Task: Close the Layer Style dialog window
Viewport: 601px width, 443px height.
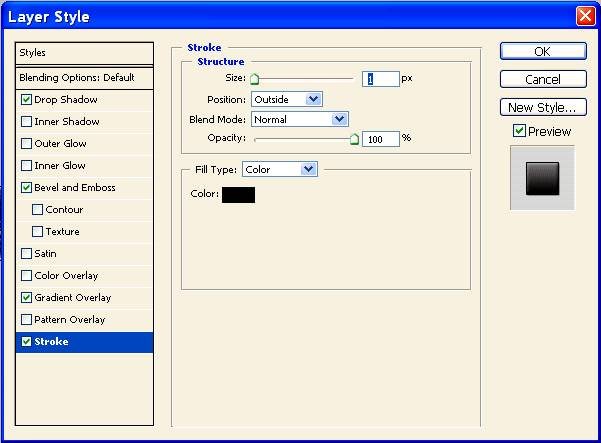Action: [x=585, y=16]
